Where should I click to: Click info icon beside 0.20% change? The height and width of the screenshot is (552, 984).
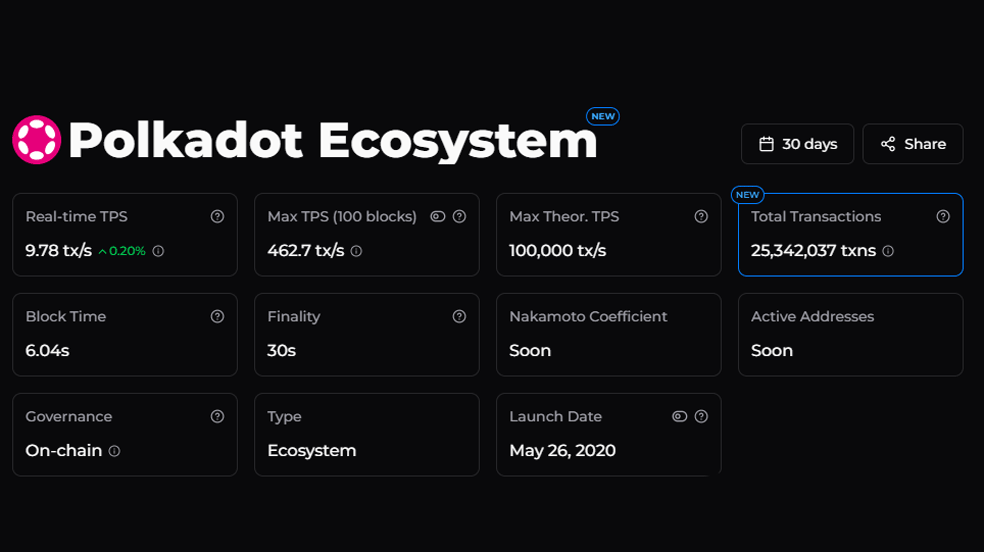click(x=158, y=251)
